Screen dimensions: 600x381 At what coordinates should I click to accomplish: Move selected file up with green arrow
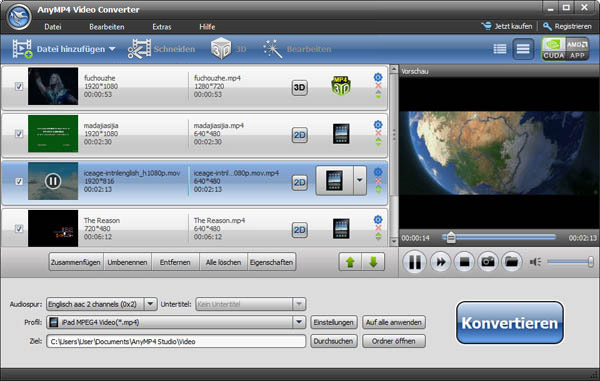pos(350,262)
